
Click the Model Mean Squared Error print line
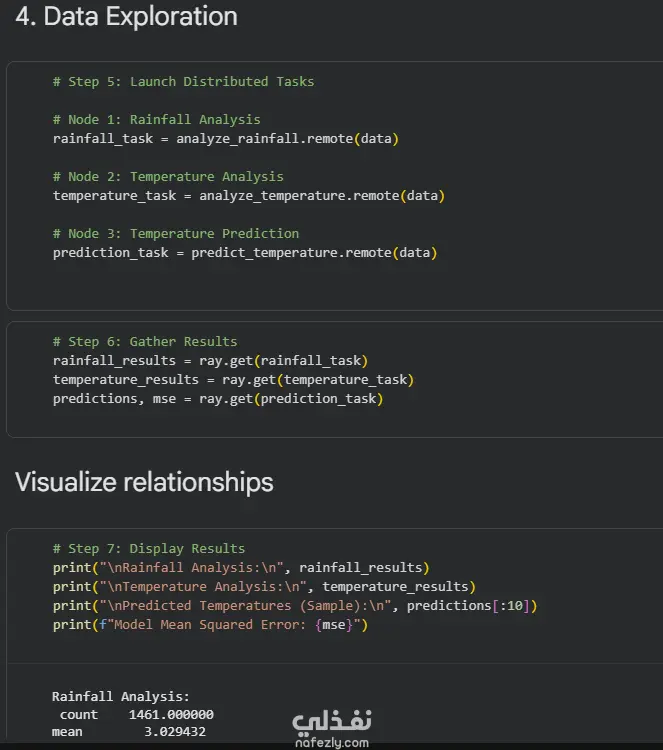pos(210,624)
